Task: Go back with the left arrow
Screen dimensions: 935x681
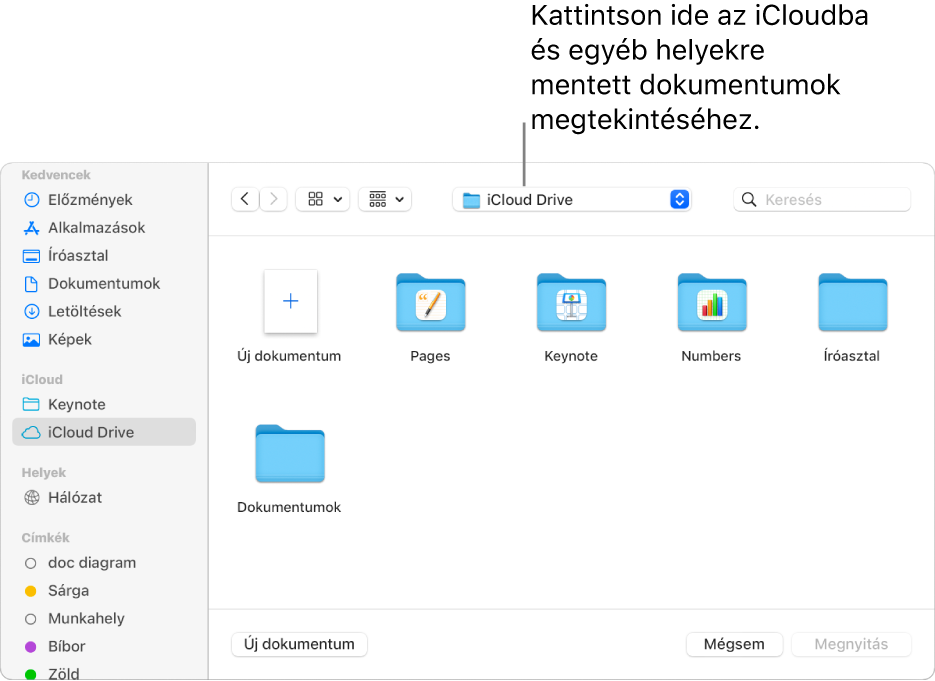Action: [245, 199]
